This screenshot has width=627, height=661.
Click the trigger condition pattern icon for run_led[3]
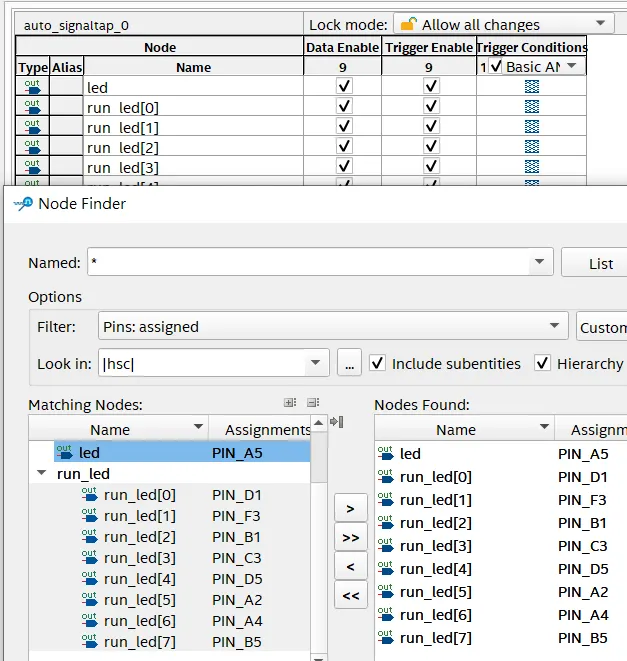(x=532, y=167)
